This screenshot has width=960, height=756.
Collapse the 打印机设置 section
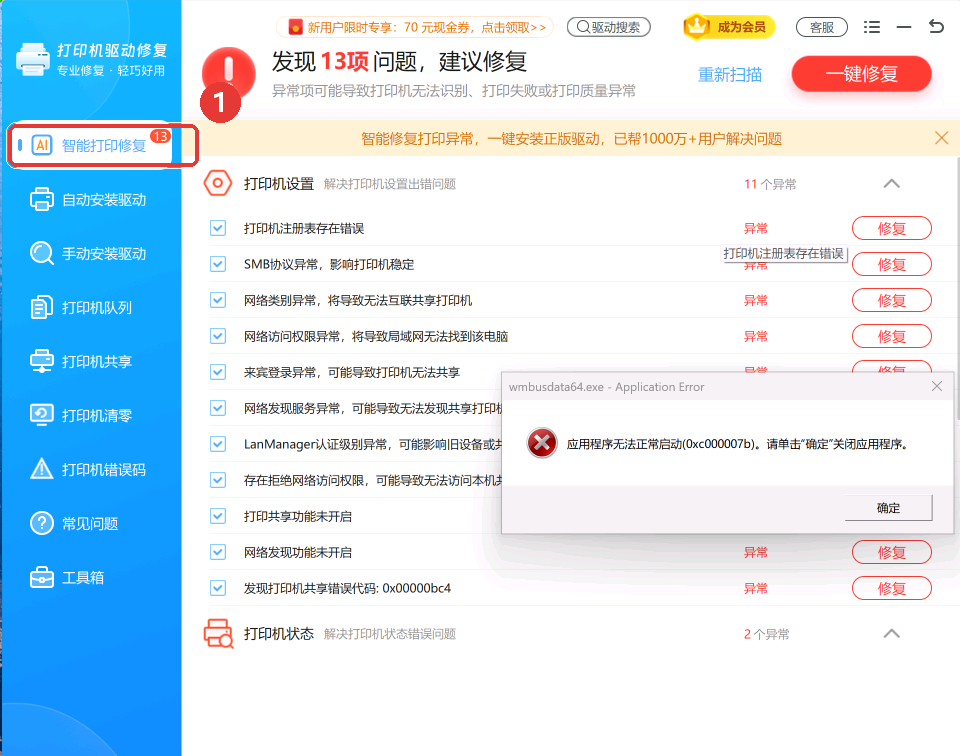coord(891,184)
